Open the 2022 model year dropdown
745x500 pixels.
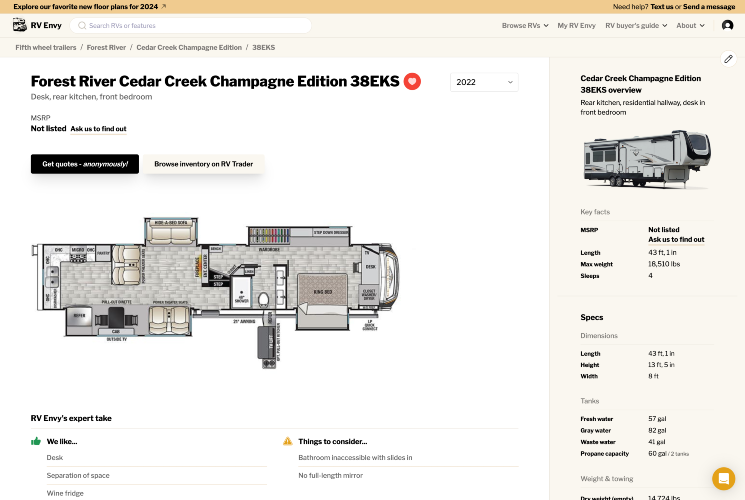pyautogui.click(x=484, y=82)
